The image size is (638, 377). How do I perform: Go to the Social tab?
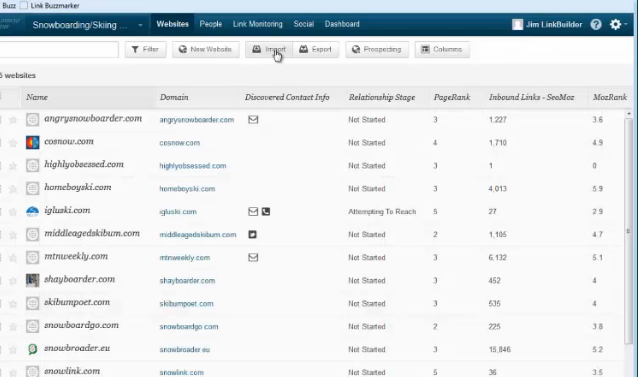pyautogui.click(x=304, y=24)
